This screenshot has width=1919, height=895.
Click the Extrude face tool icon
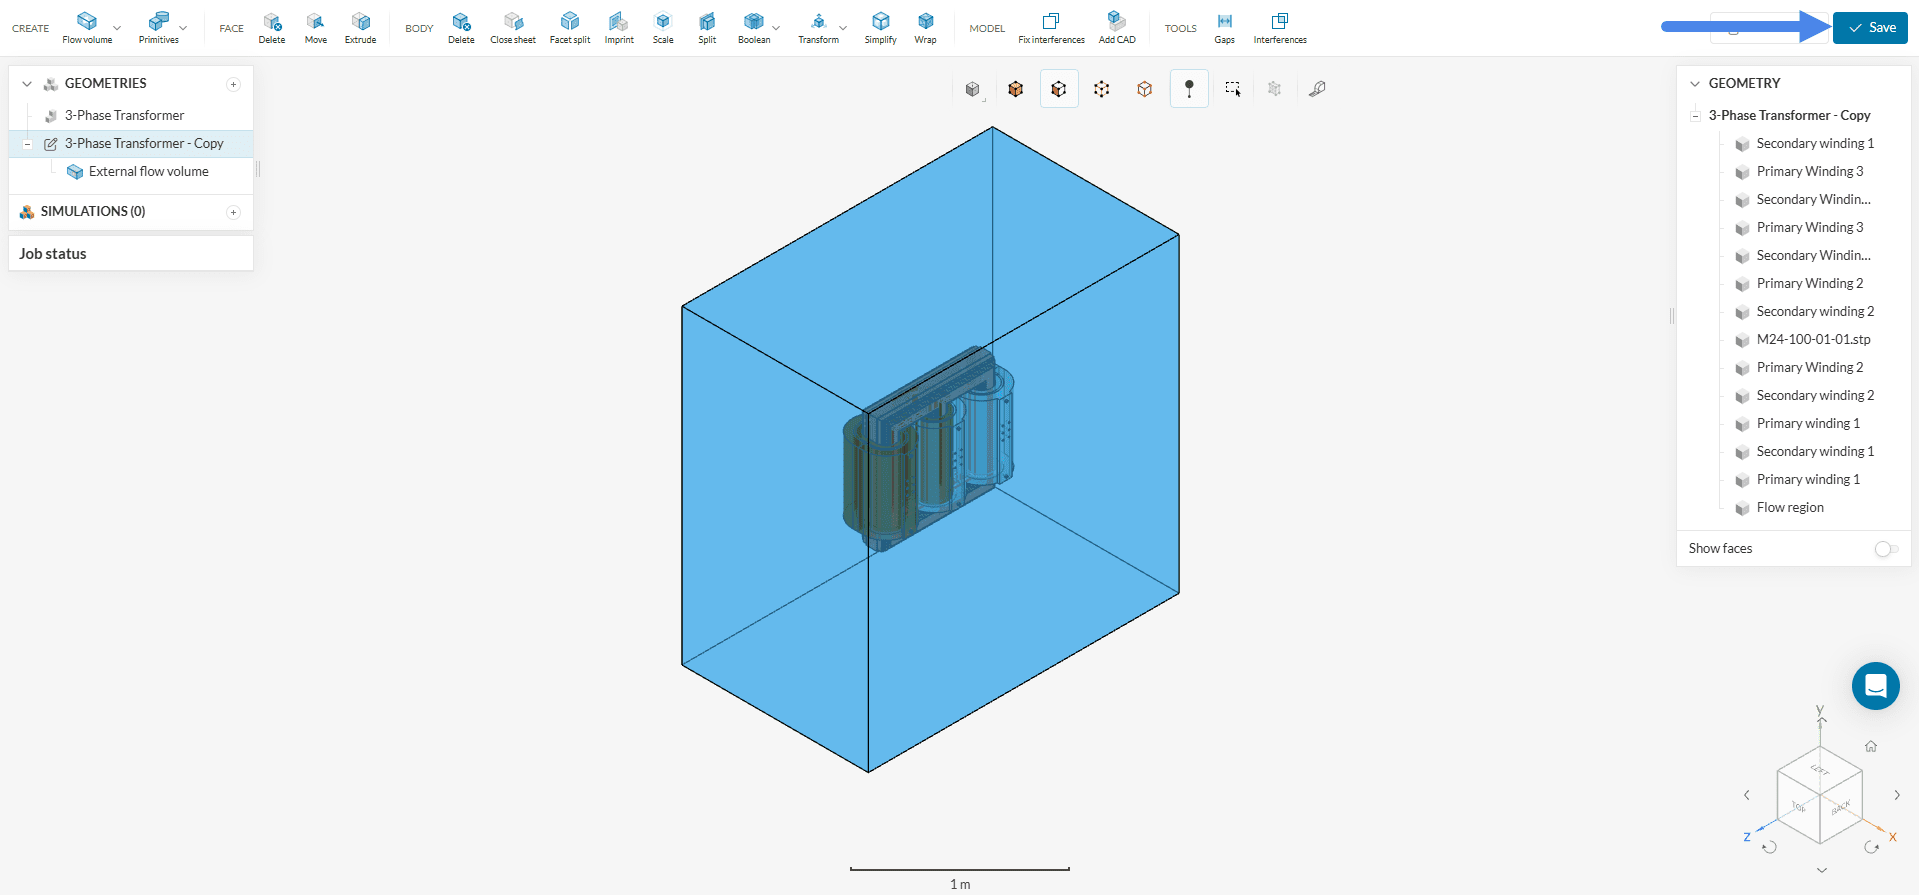click(360, 22)
